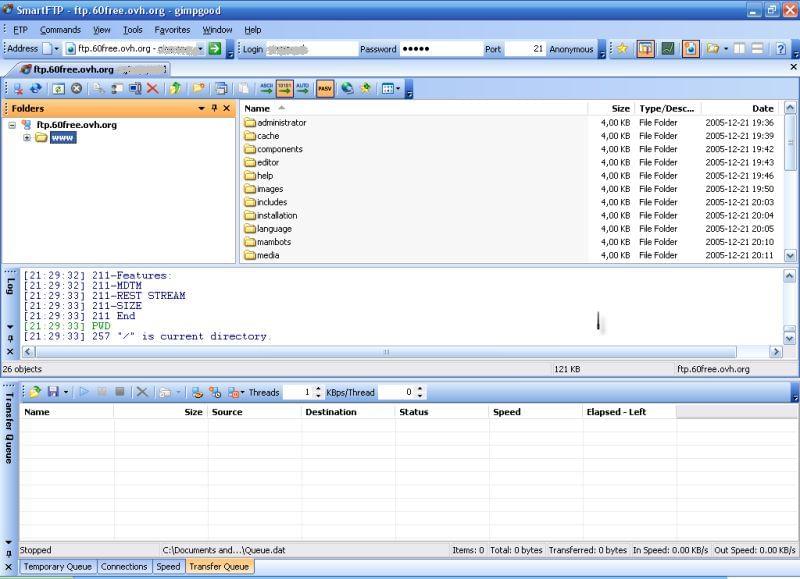The height and width of the screenshot is (579, 800).
Task: Sort file list by Size column
Action: tap(611, 108)
